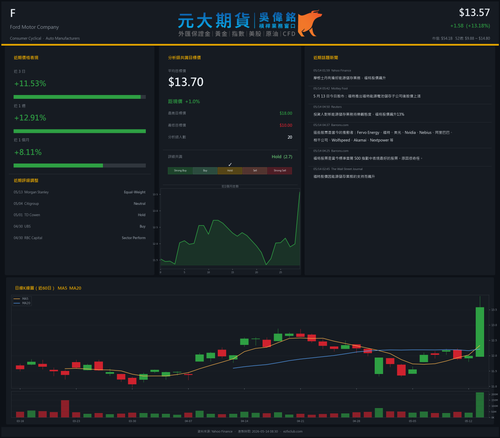Click the +12.91% performance value
Viewport: 500px width, 438px height.
tap(30, 118)
